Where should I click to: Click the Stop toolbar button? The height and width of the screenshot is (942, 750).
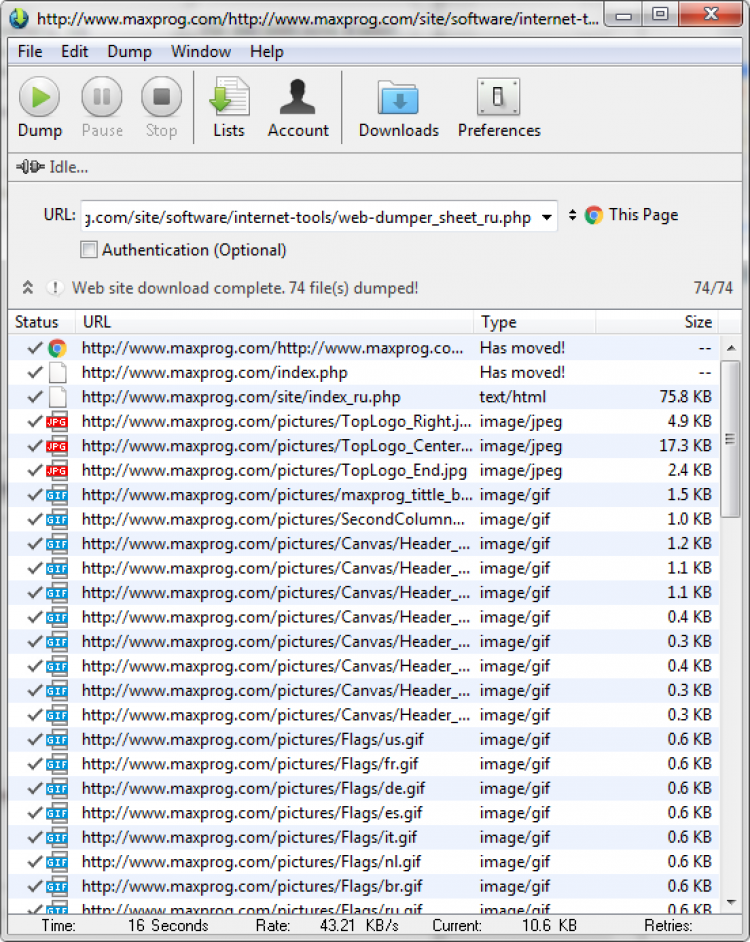pos(161,108)
